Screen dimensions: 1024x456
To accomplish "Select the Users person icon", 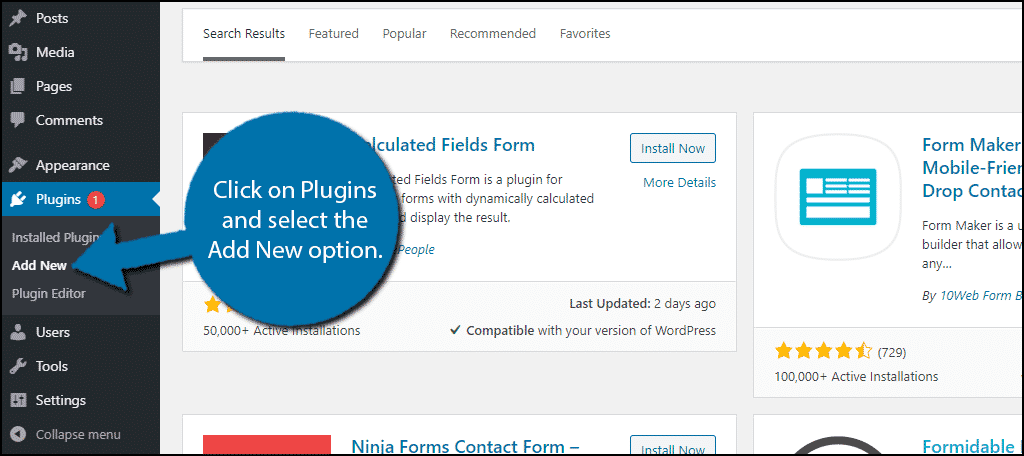I will [19, 332].
